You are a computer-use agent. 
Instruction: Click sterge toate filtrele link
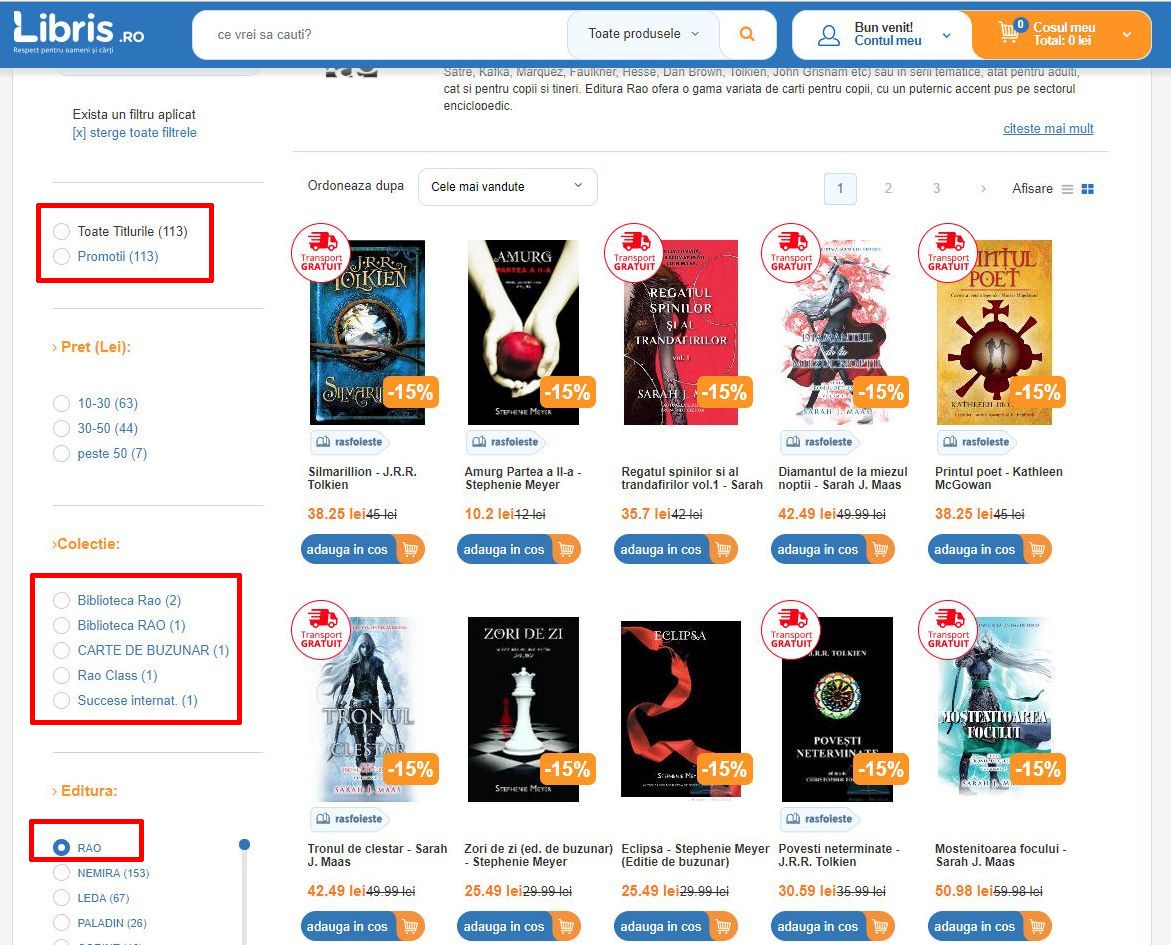pyautogui.click(x=134, y=133)
